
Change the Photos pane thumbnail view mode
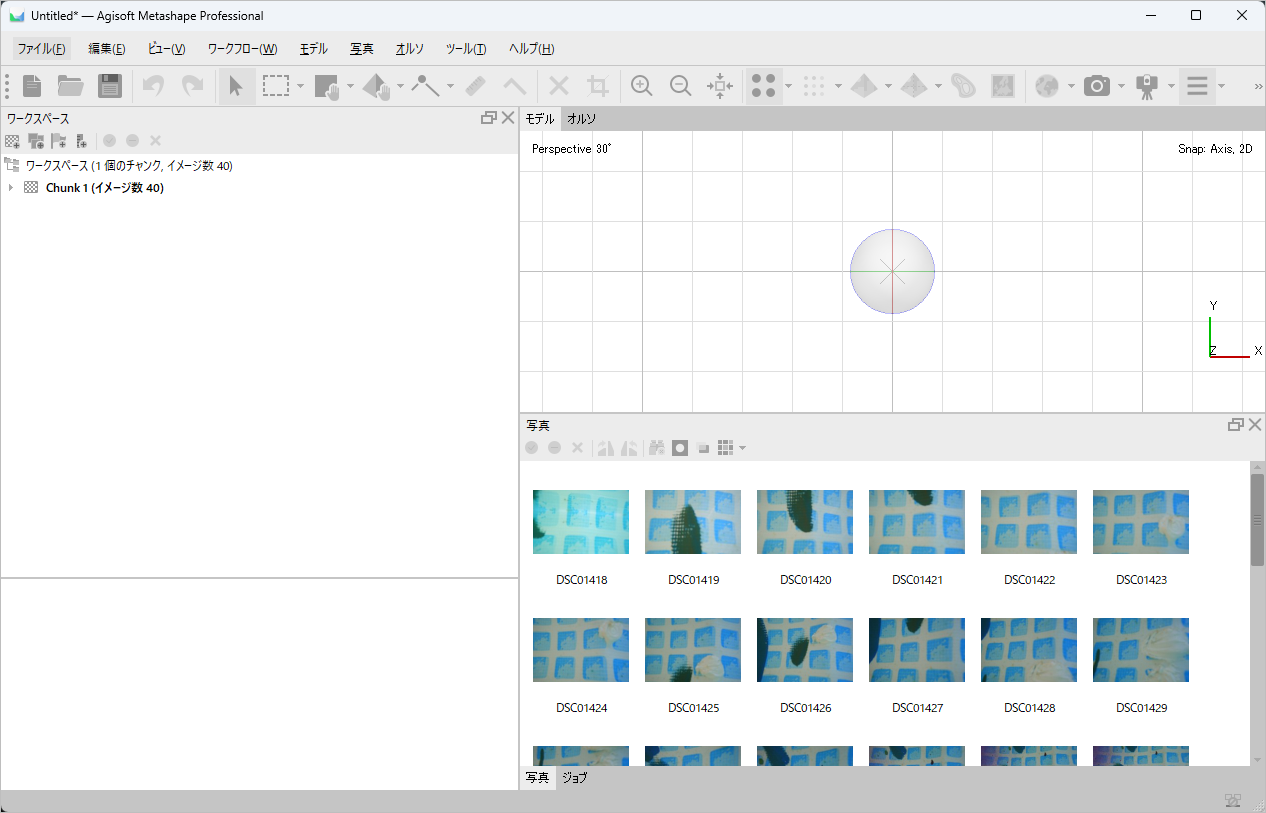(726, 448)
